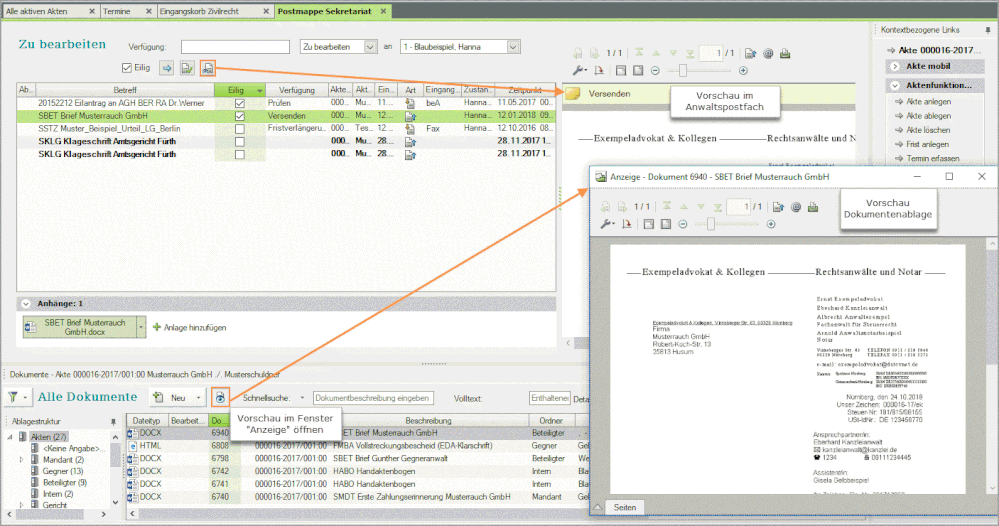
Task: Collapse the Anhänge: 1 section
Action: click(x=25, y=303)
